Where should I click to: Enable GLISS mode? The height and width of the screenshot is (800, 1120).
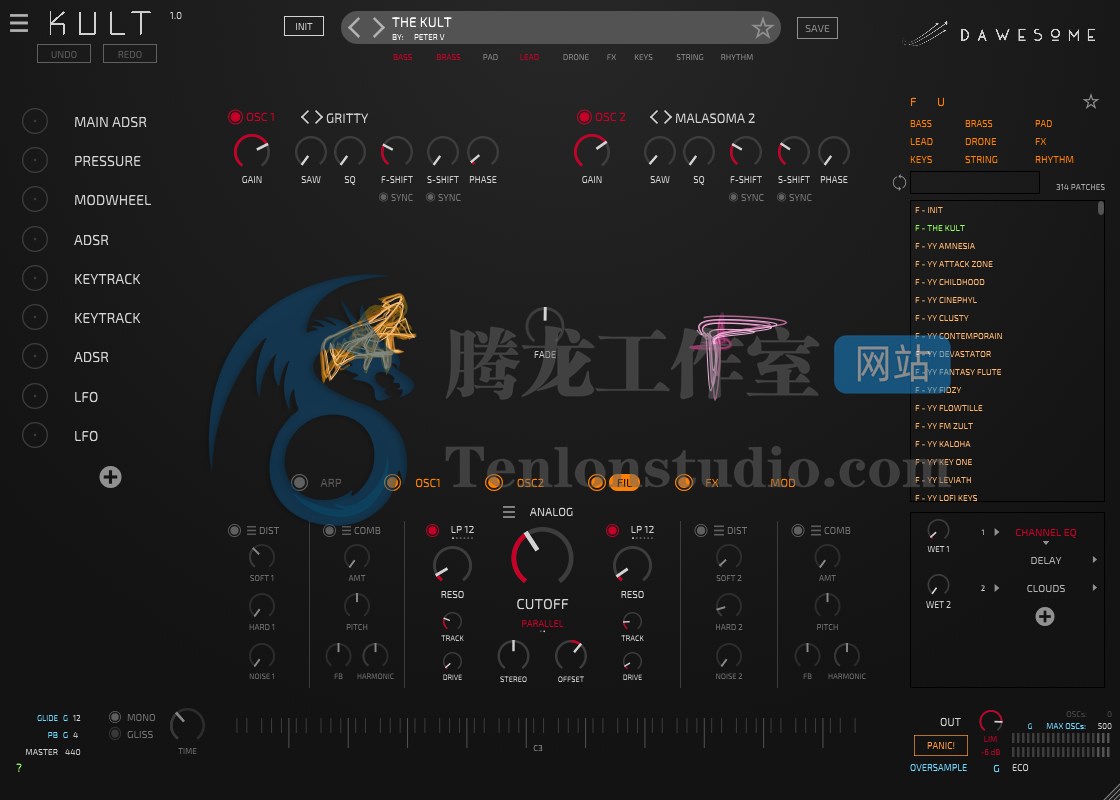pos(115,734)
